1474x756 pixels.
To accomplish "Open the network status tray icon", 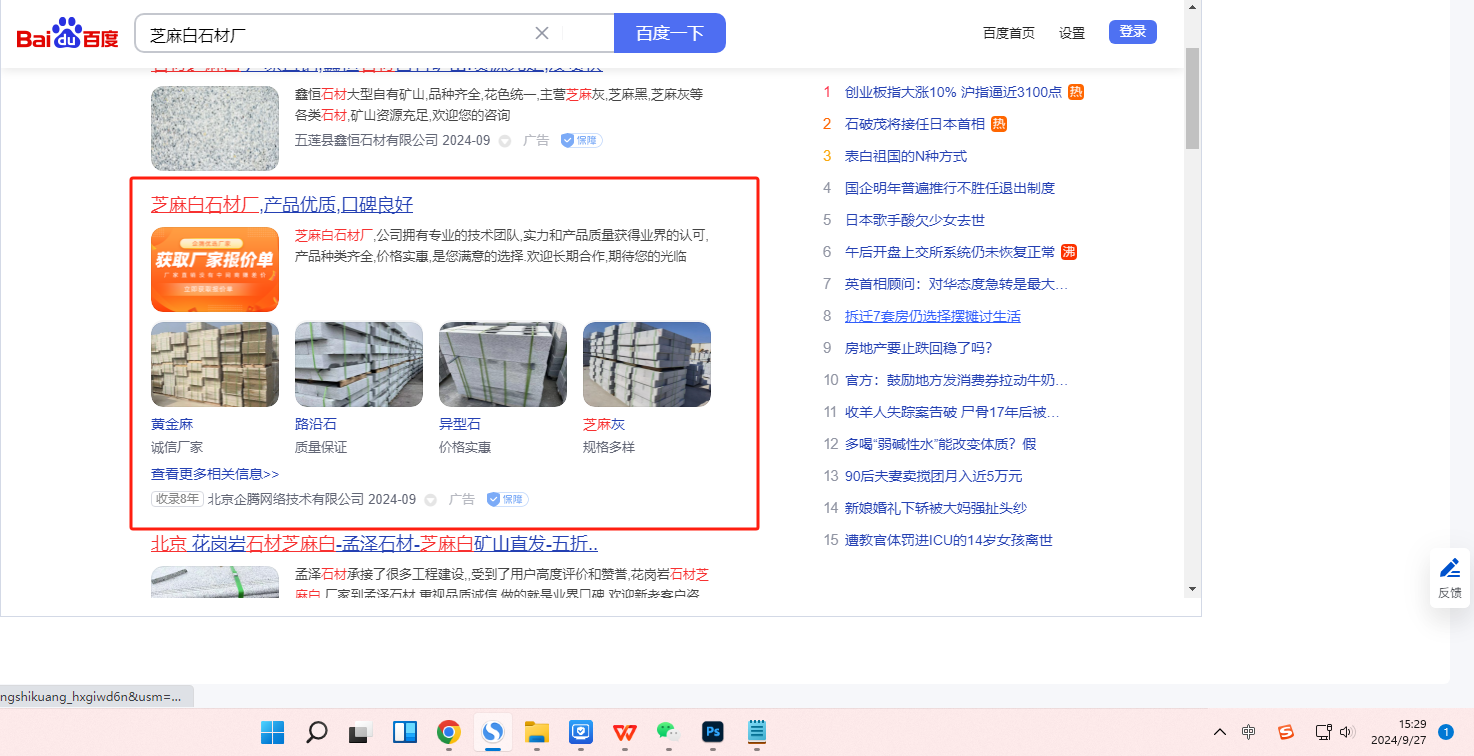I will coord(1323,732).
